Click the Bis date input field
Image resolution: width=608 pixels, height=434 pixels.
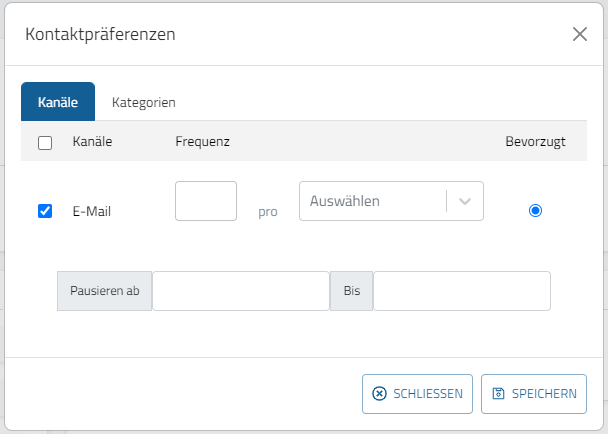tap(461, 291)
